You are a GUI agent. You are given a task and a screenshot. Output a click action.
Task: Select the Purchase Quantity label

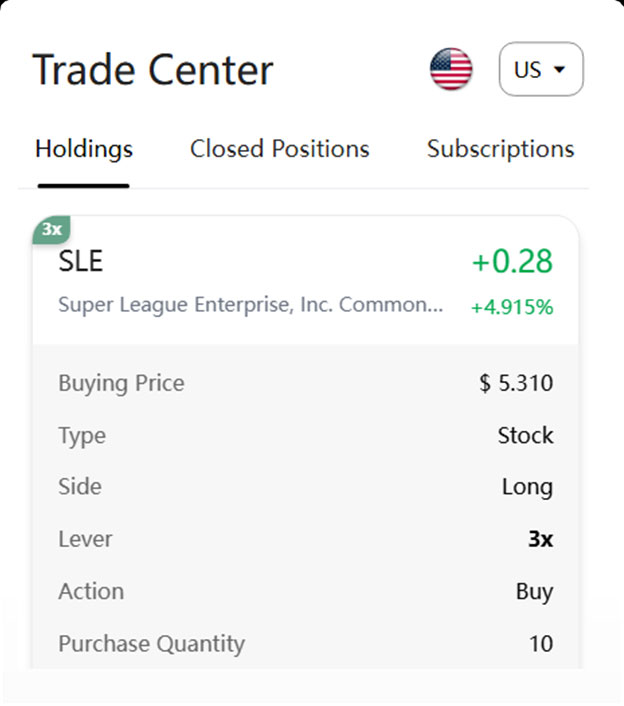point(151,643)
